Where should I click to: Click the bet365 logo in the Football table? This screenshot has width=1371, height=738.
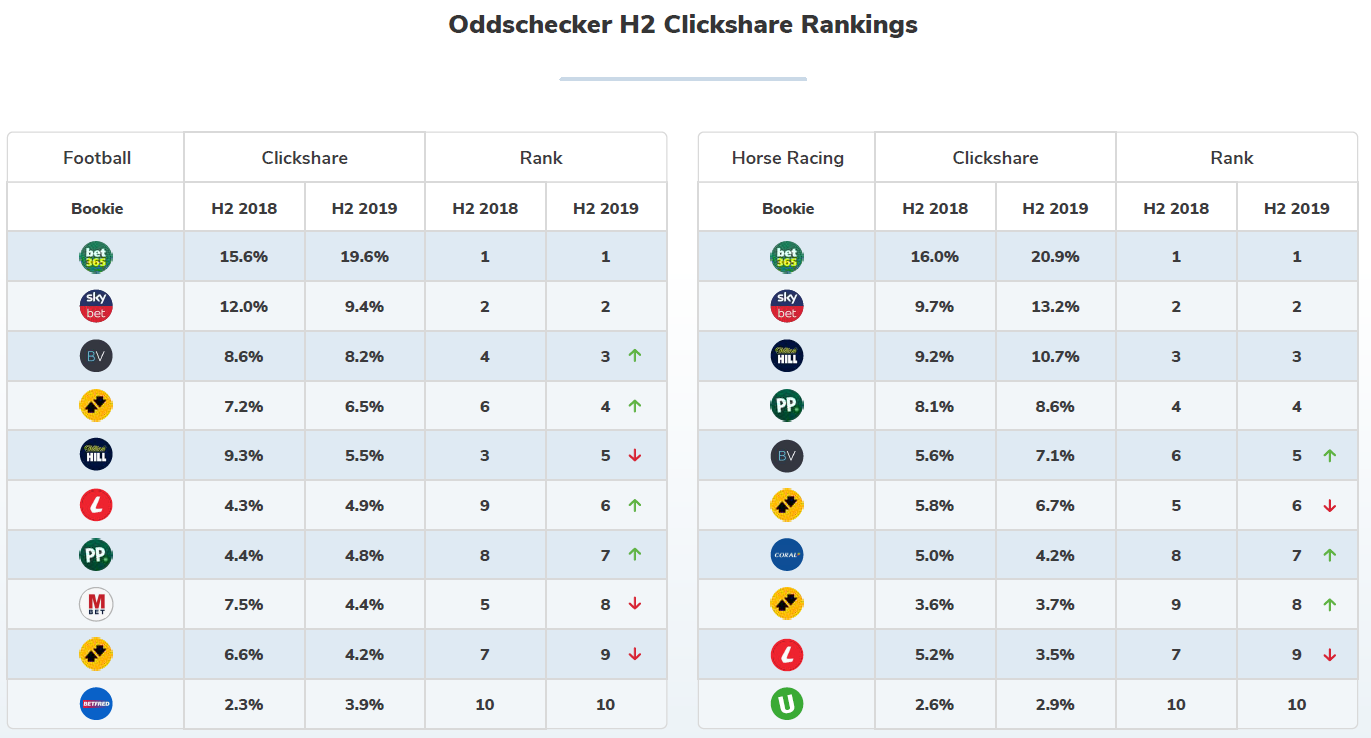coord(96,257)
